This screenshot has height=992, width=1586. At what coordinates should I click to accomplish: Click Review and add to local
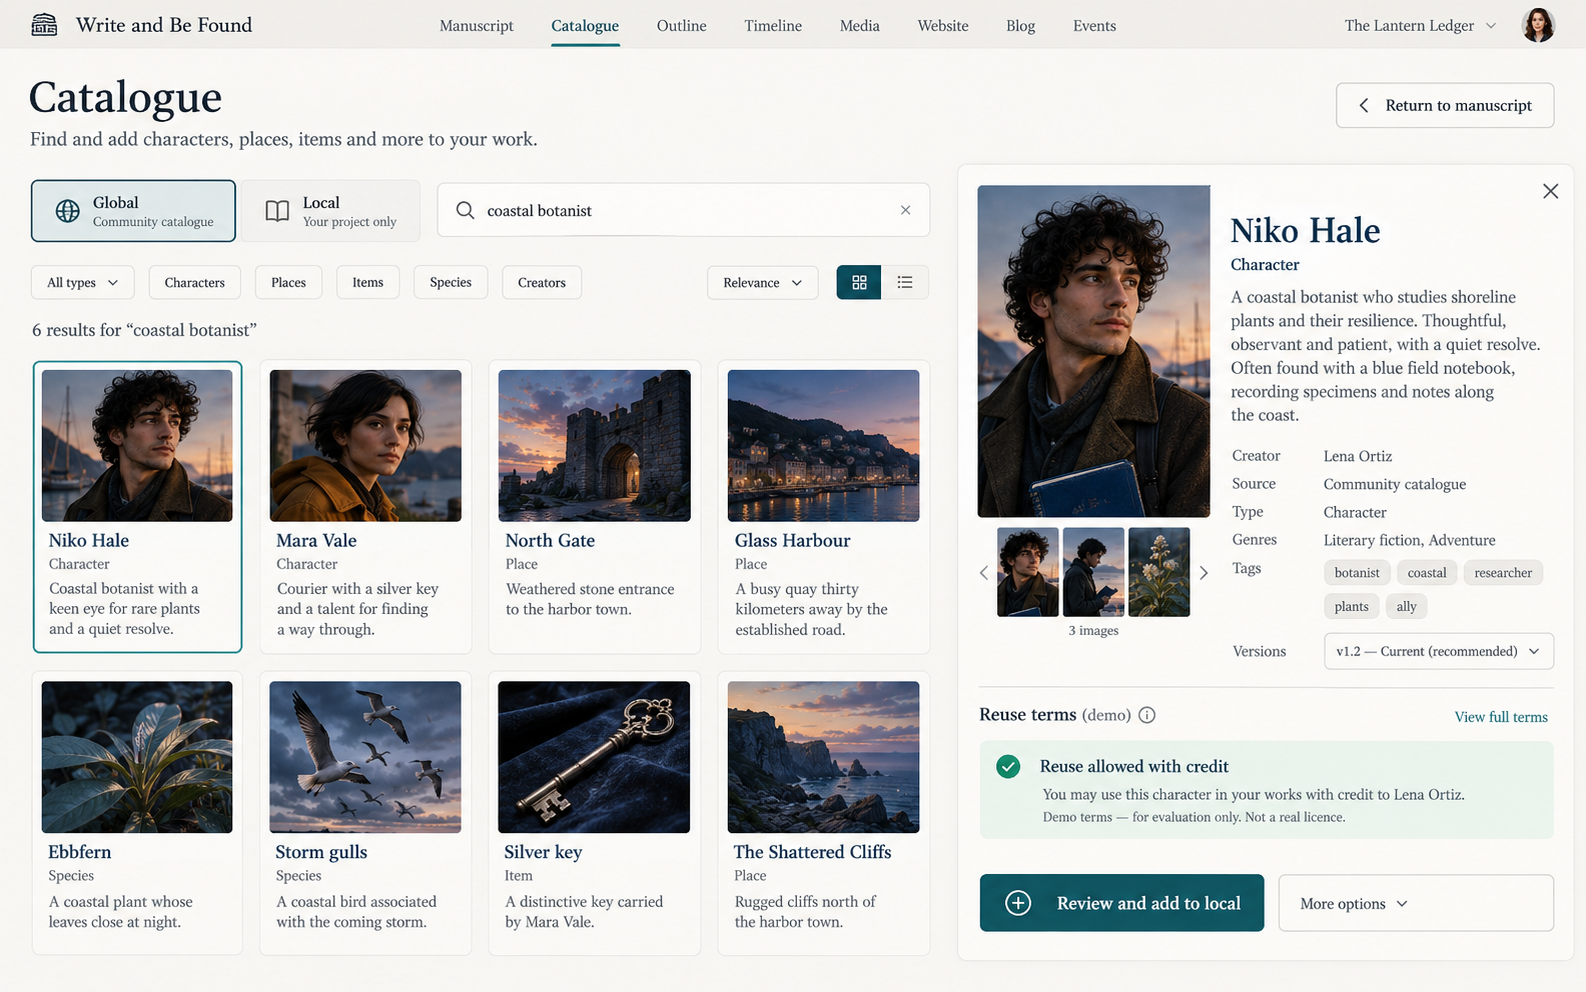click(1122, 903)
